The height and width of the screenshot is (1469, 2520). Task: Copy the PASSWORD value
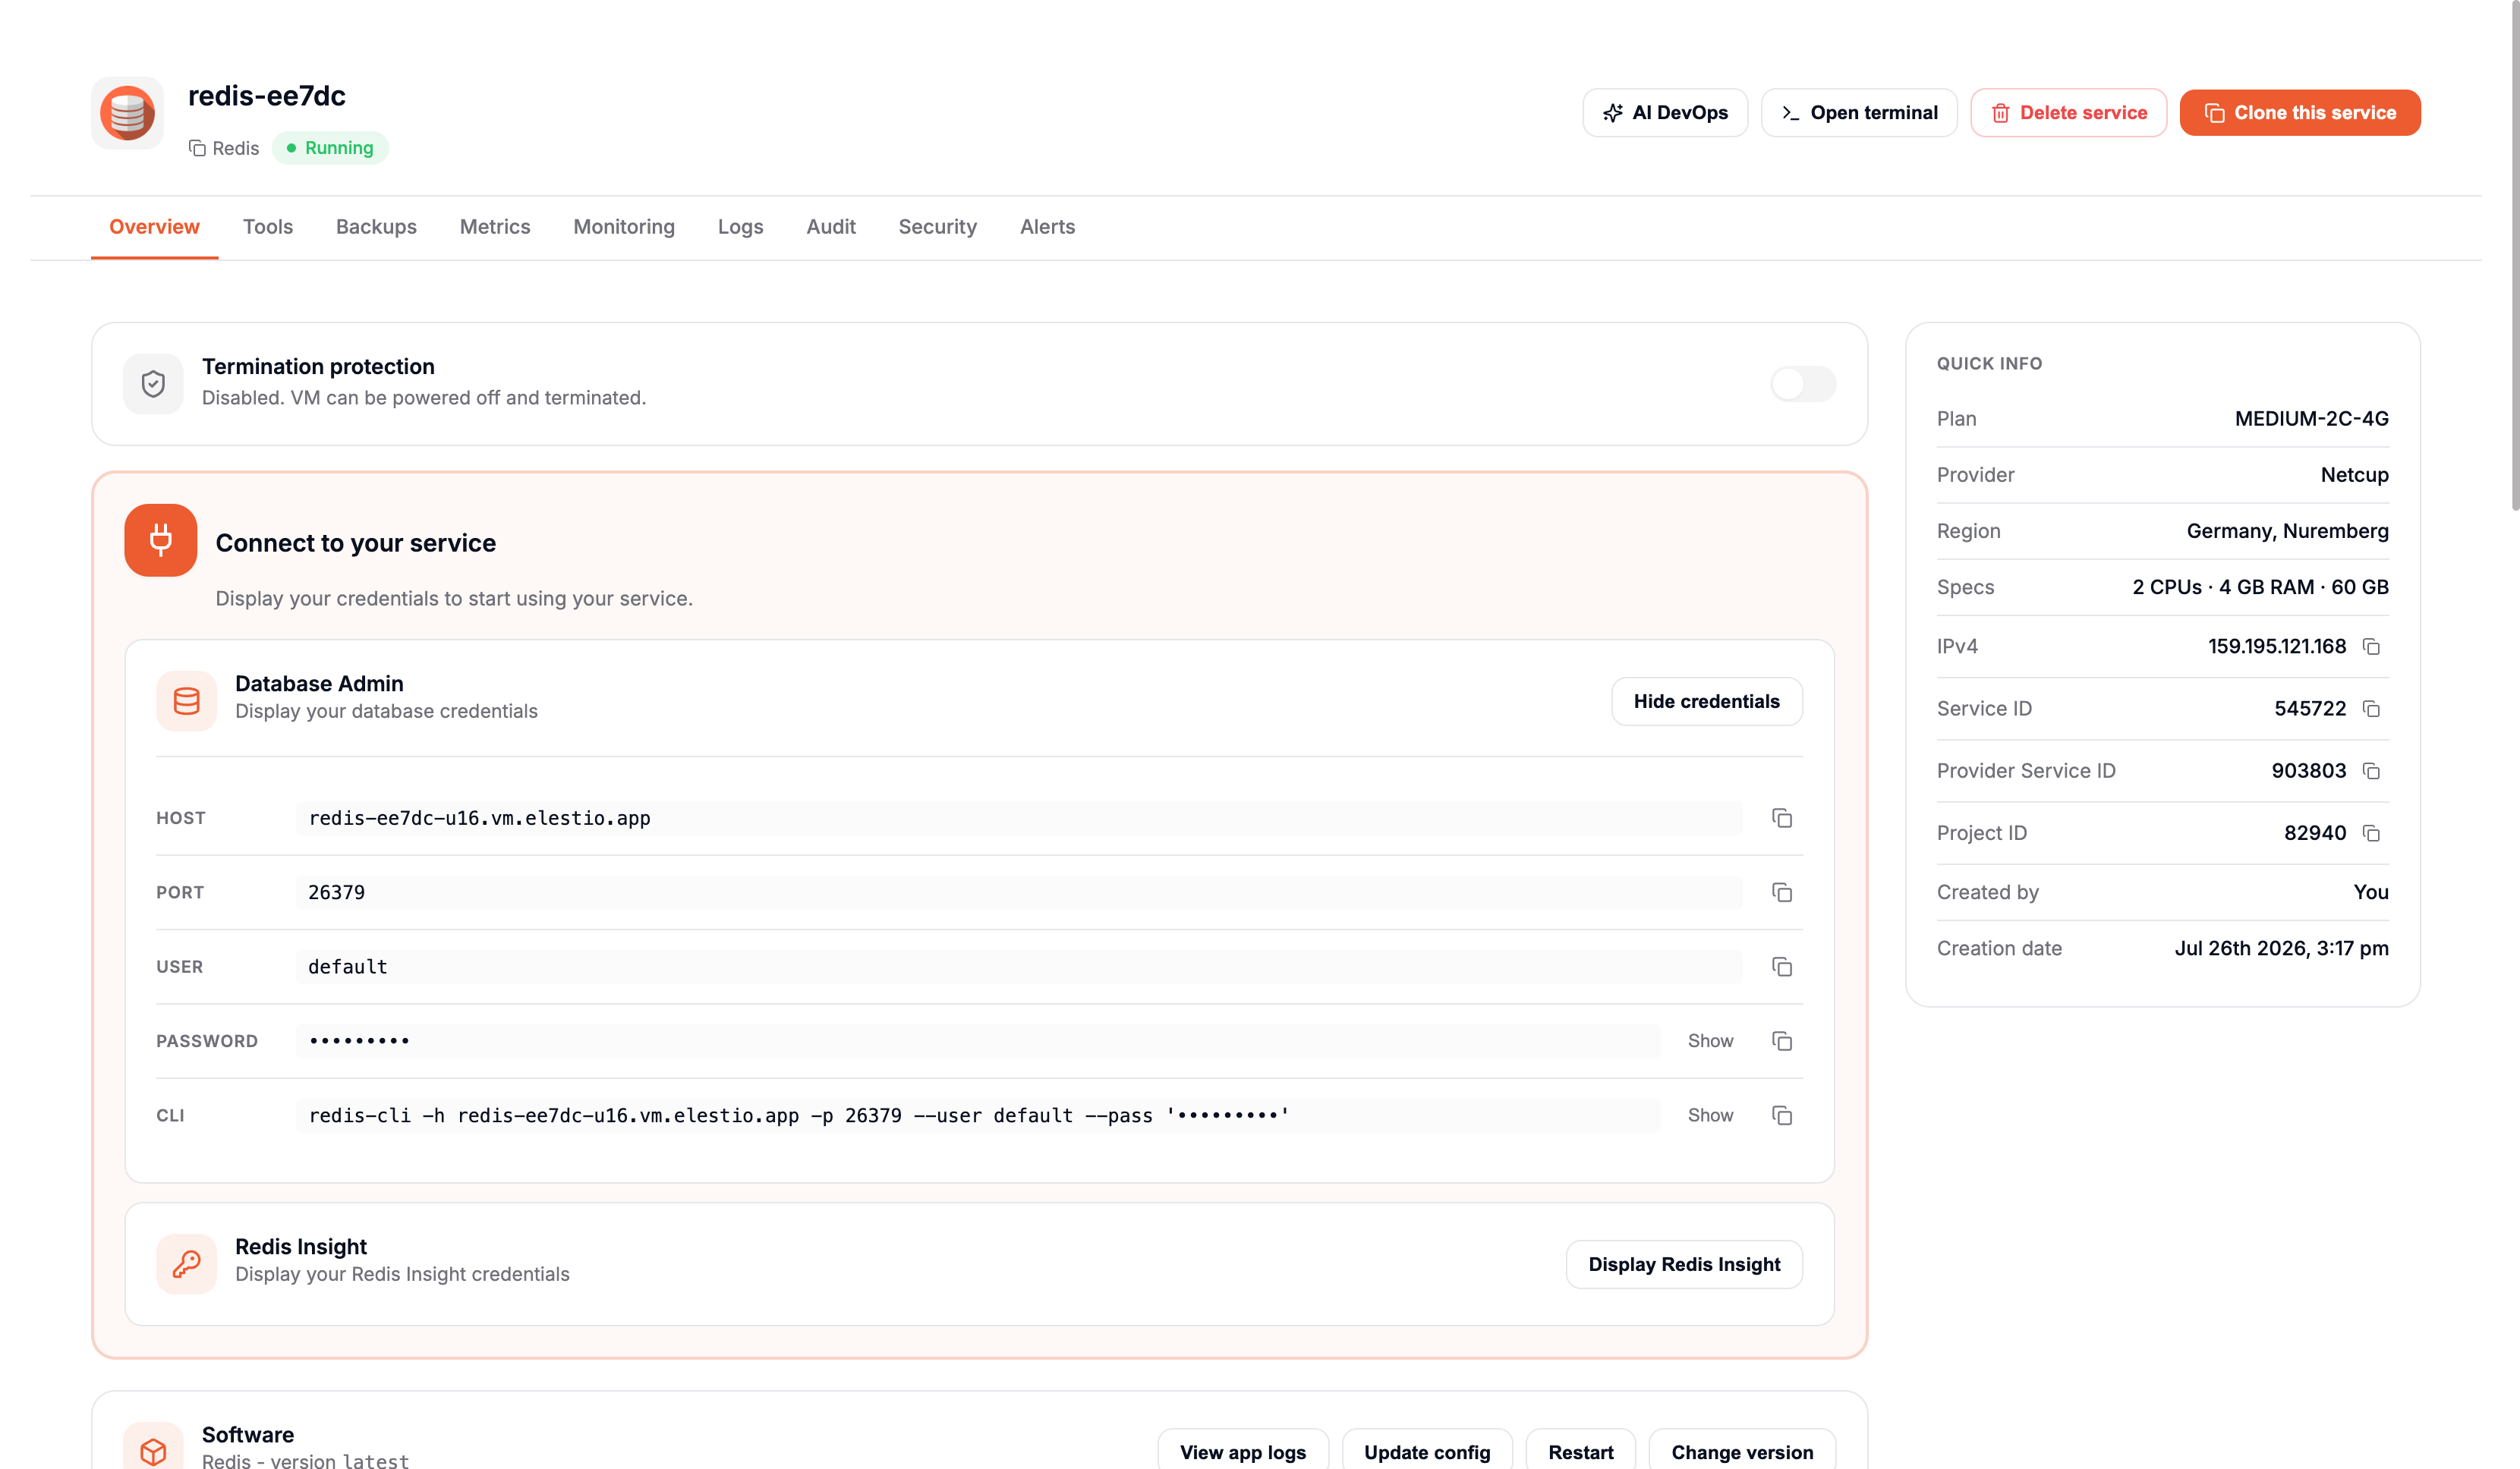pyautogui.click(x=1781, y=1041)
